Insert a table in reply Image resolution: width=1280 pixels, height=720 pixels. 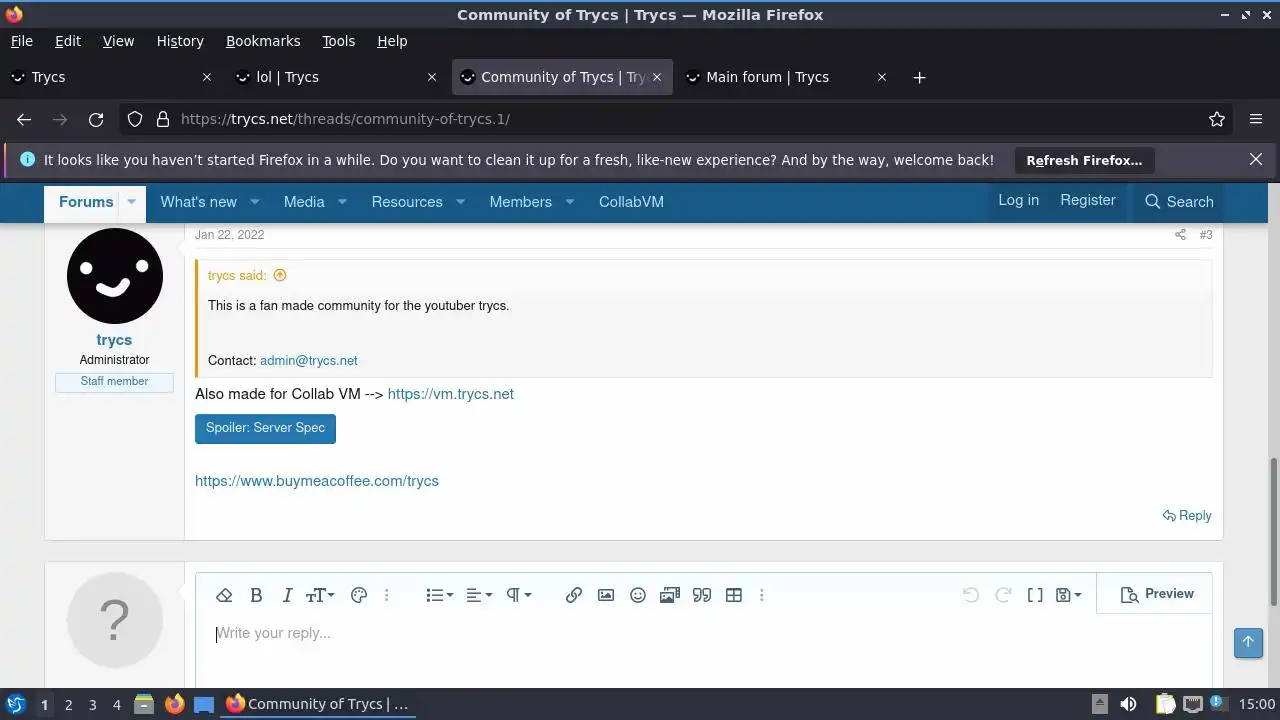(734, 595)
